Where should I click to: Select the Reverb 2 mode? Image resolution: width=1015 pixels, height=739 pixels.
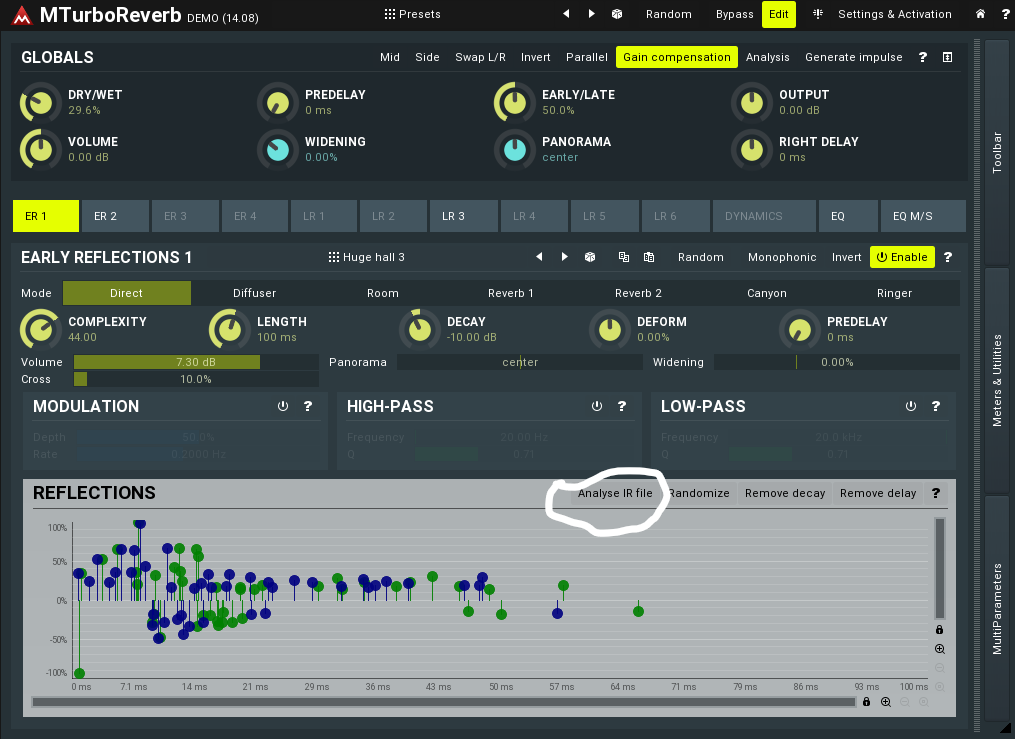tap(638, 293)
